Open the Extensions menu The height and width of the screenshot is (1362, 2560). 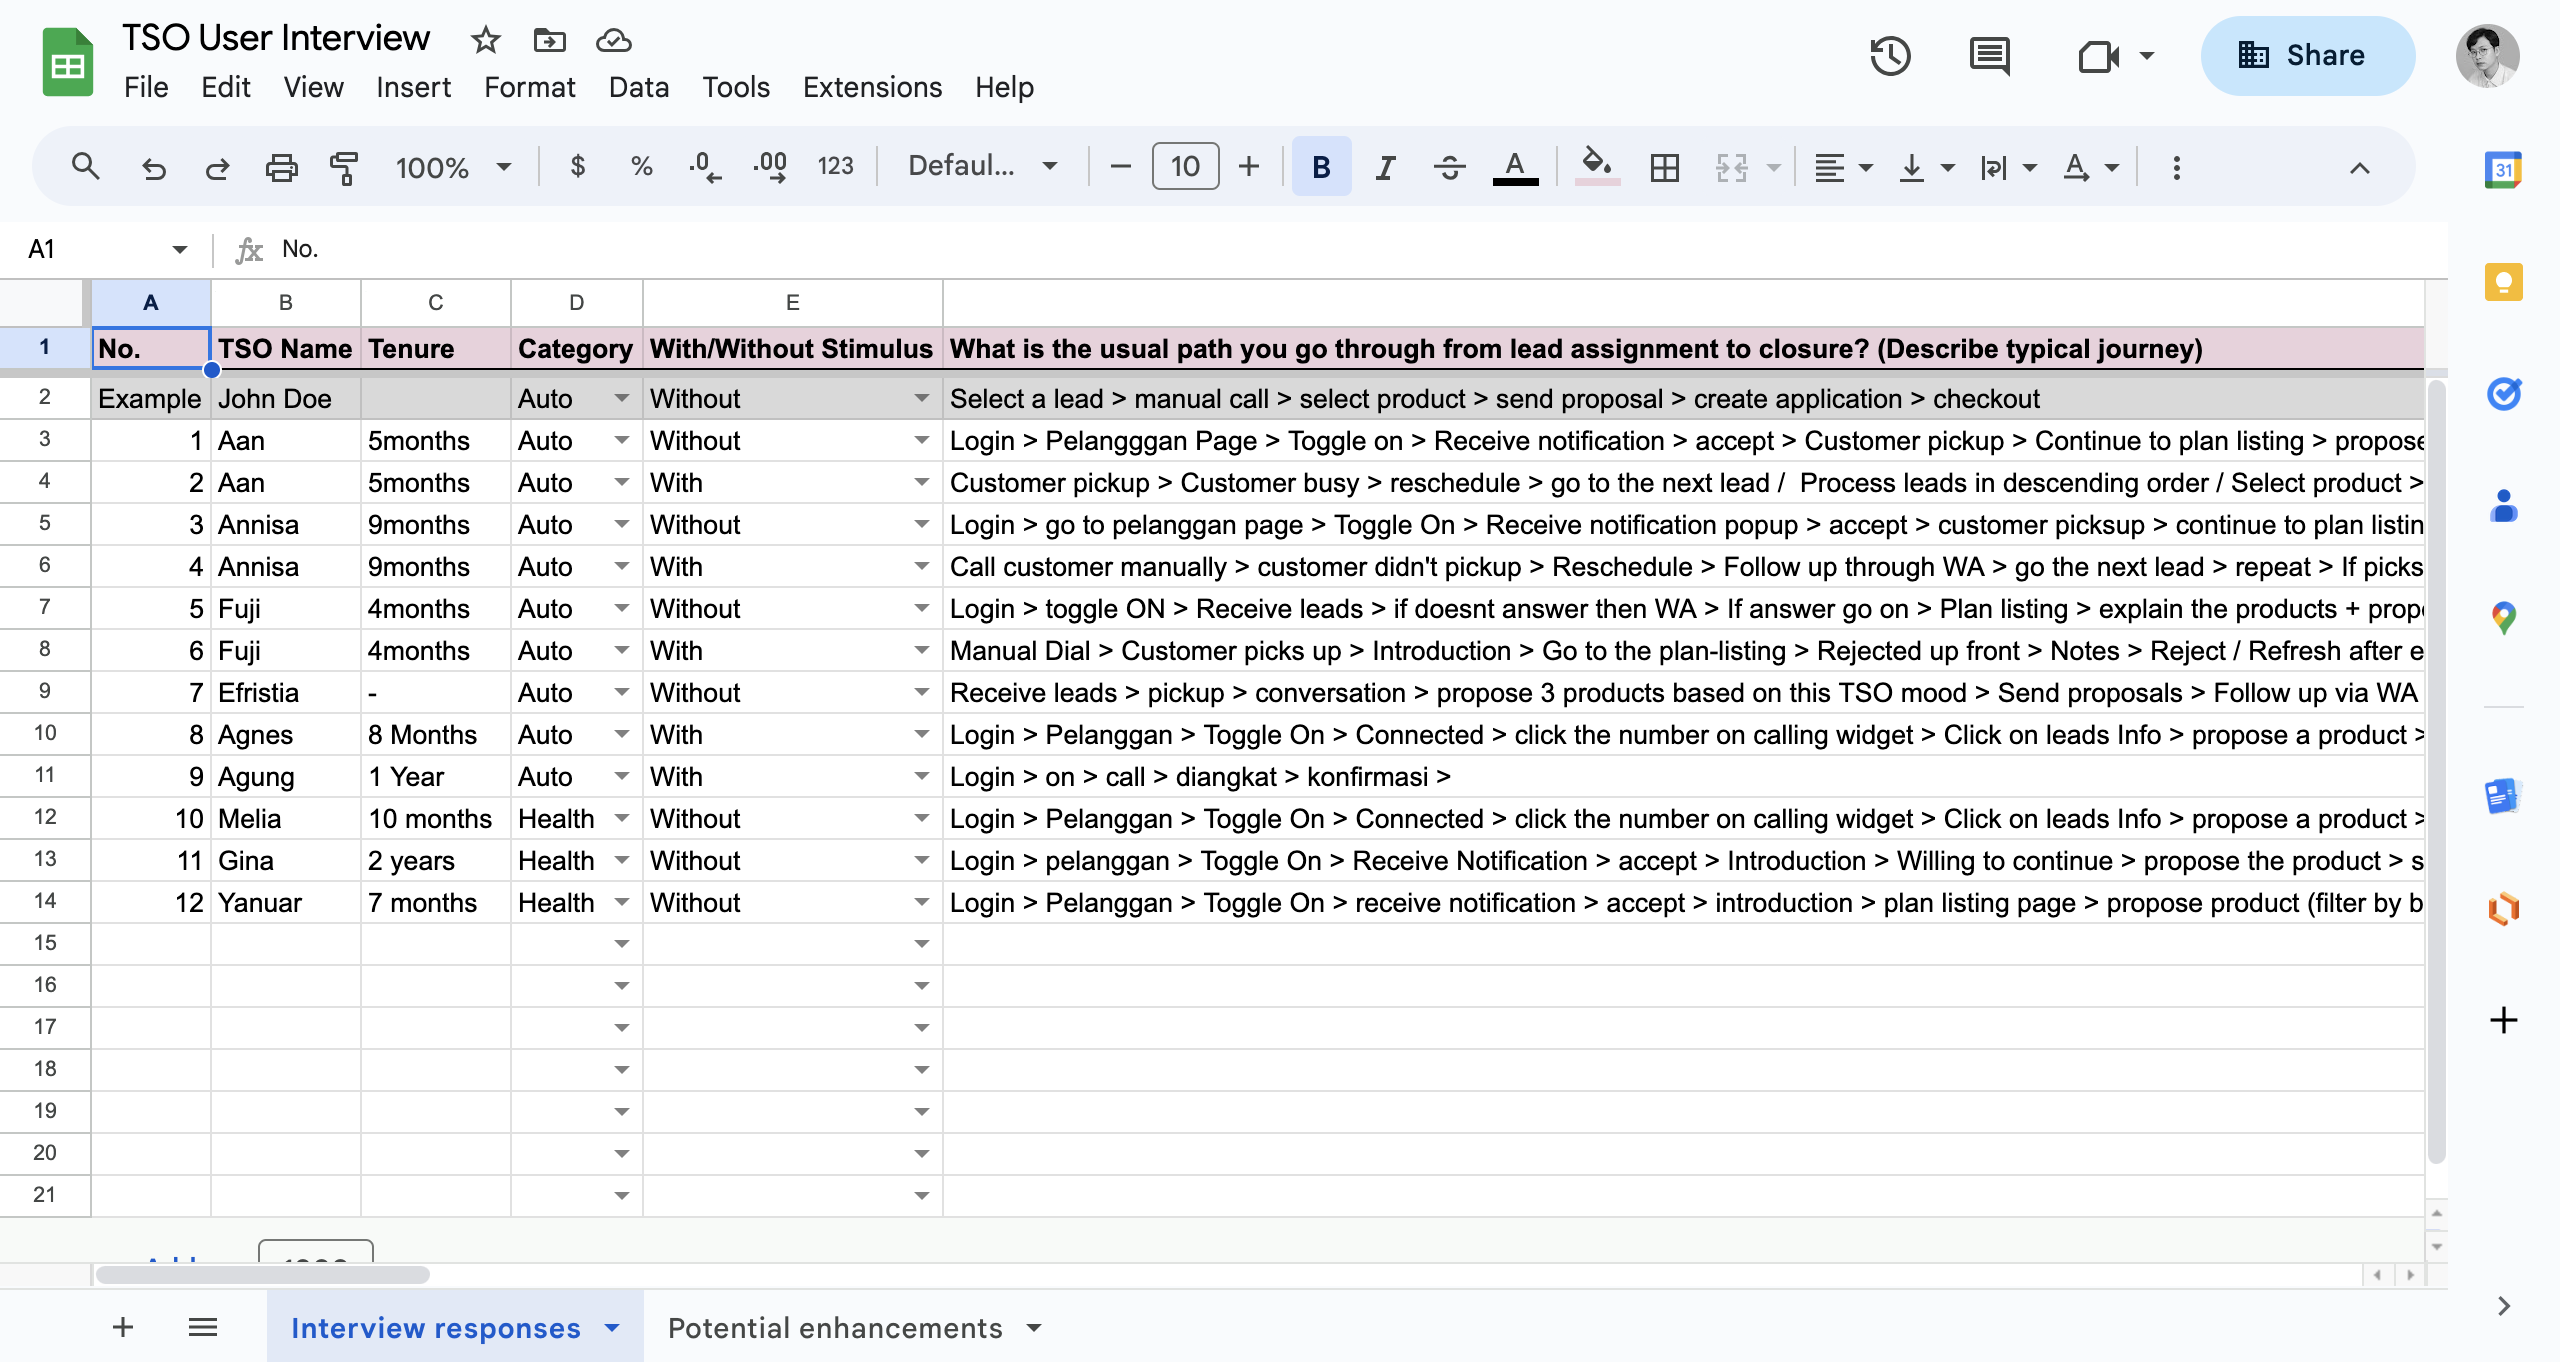pos(872,88)
